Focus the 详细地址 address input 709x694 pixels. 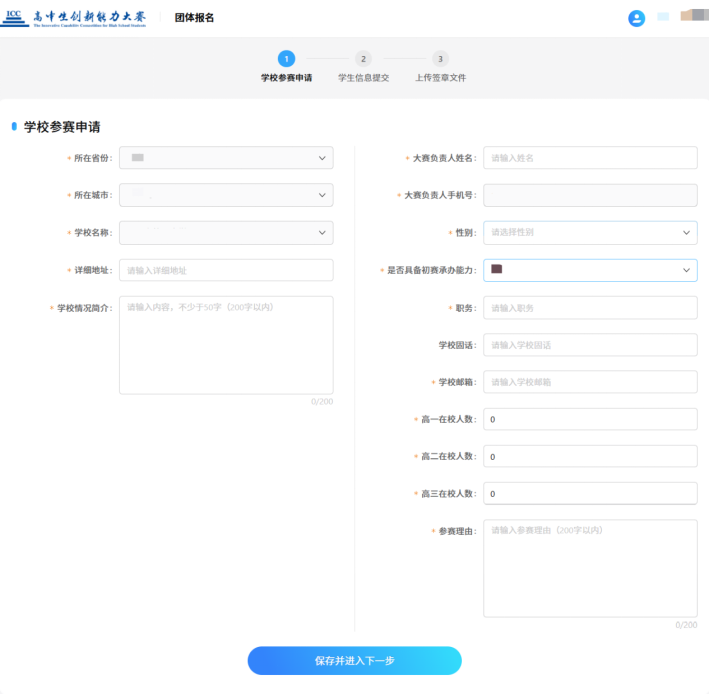tap(226, 271)
